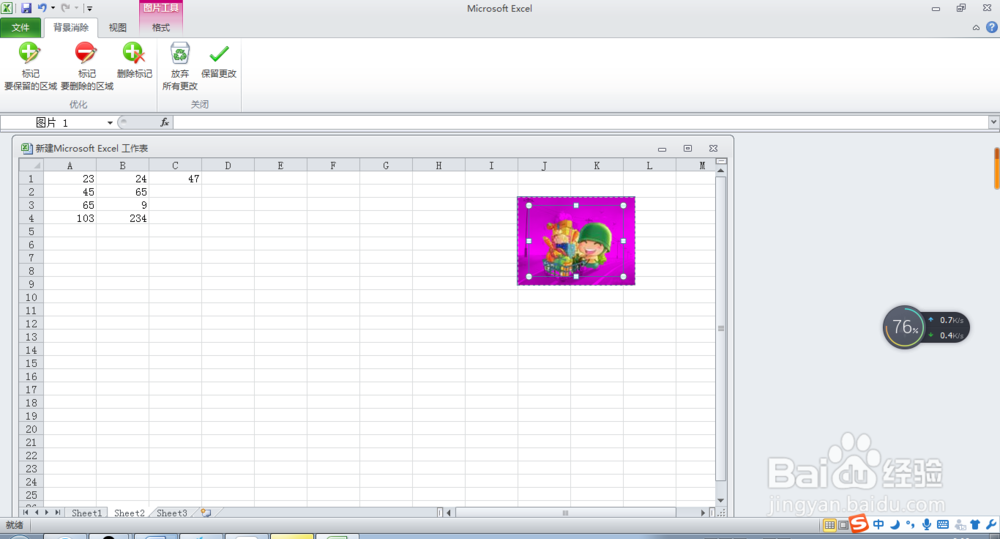
Task: Click the 76% memory monitor circle
Action: click(x=904, y=327)
